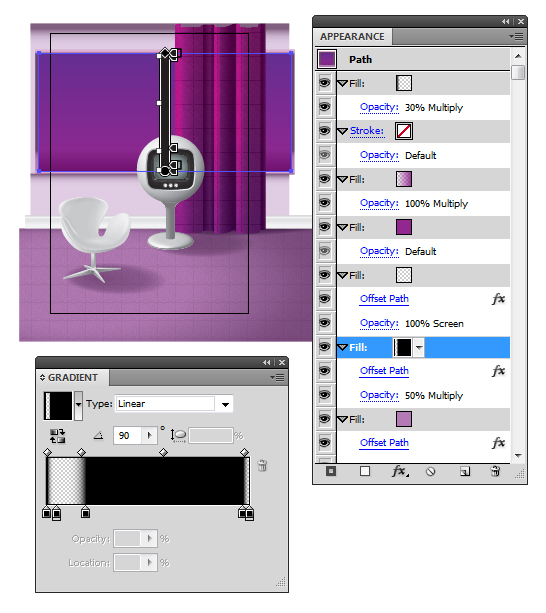The image size is (546, 613).
Task: Click midpoint diamond above the gradient bar's center
Action: coord(163,452)
